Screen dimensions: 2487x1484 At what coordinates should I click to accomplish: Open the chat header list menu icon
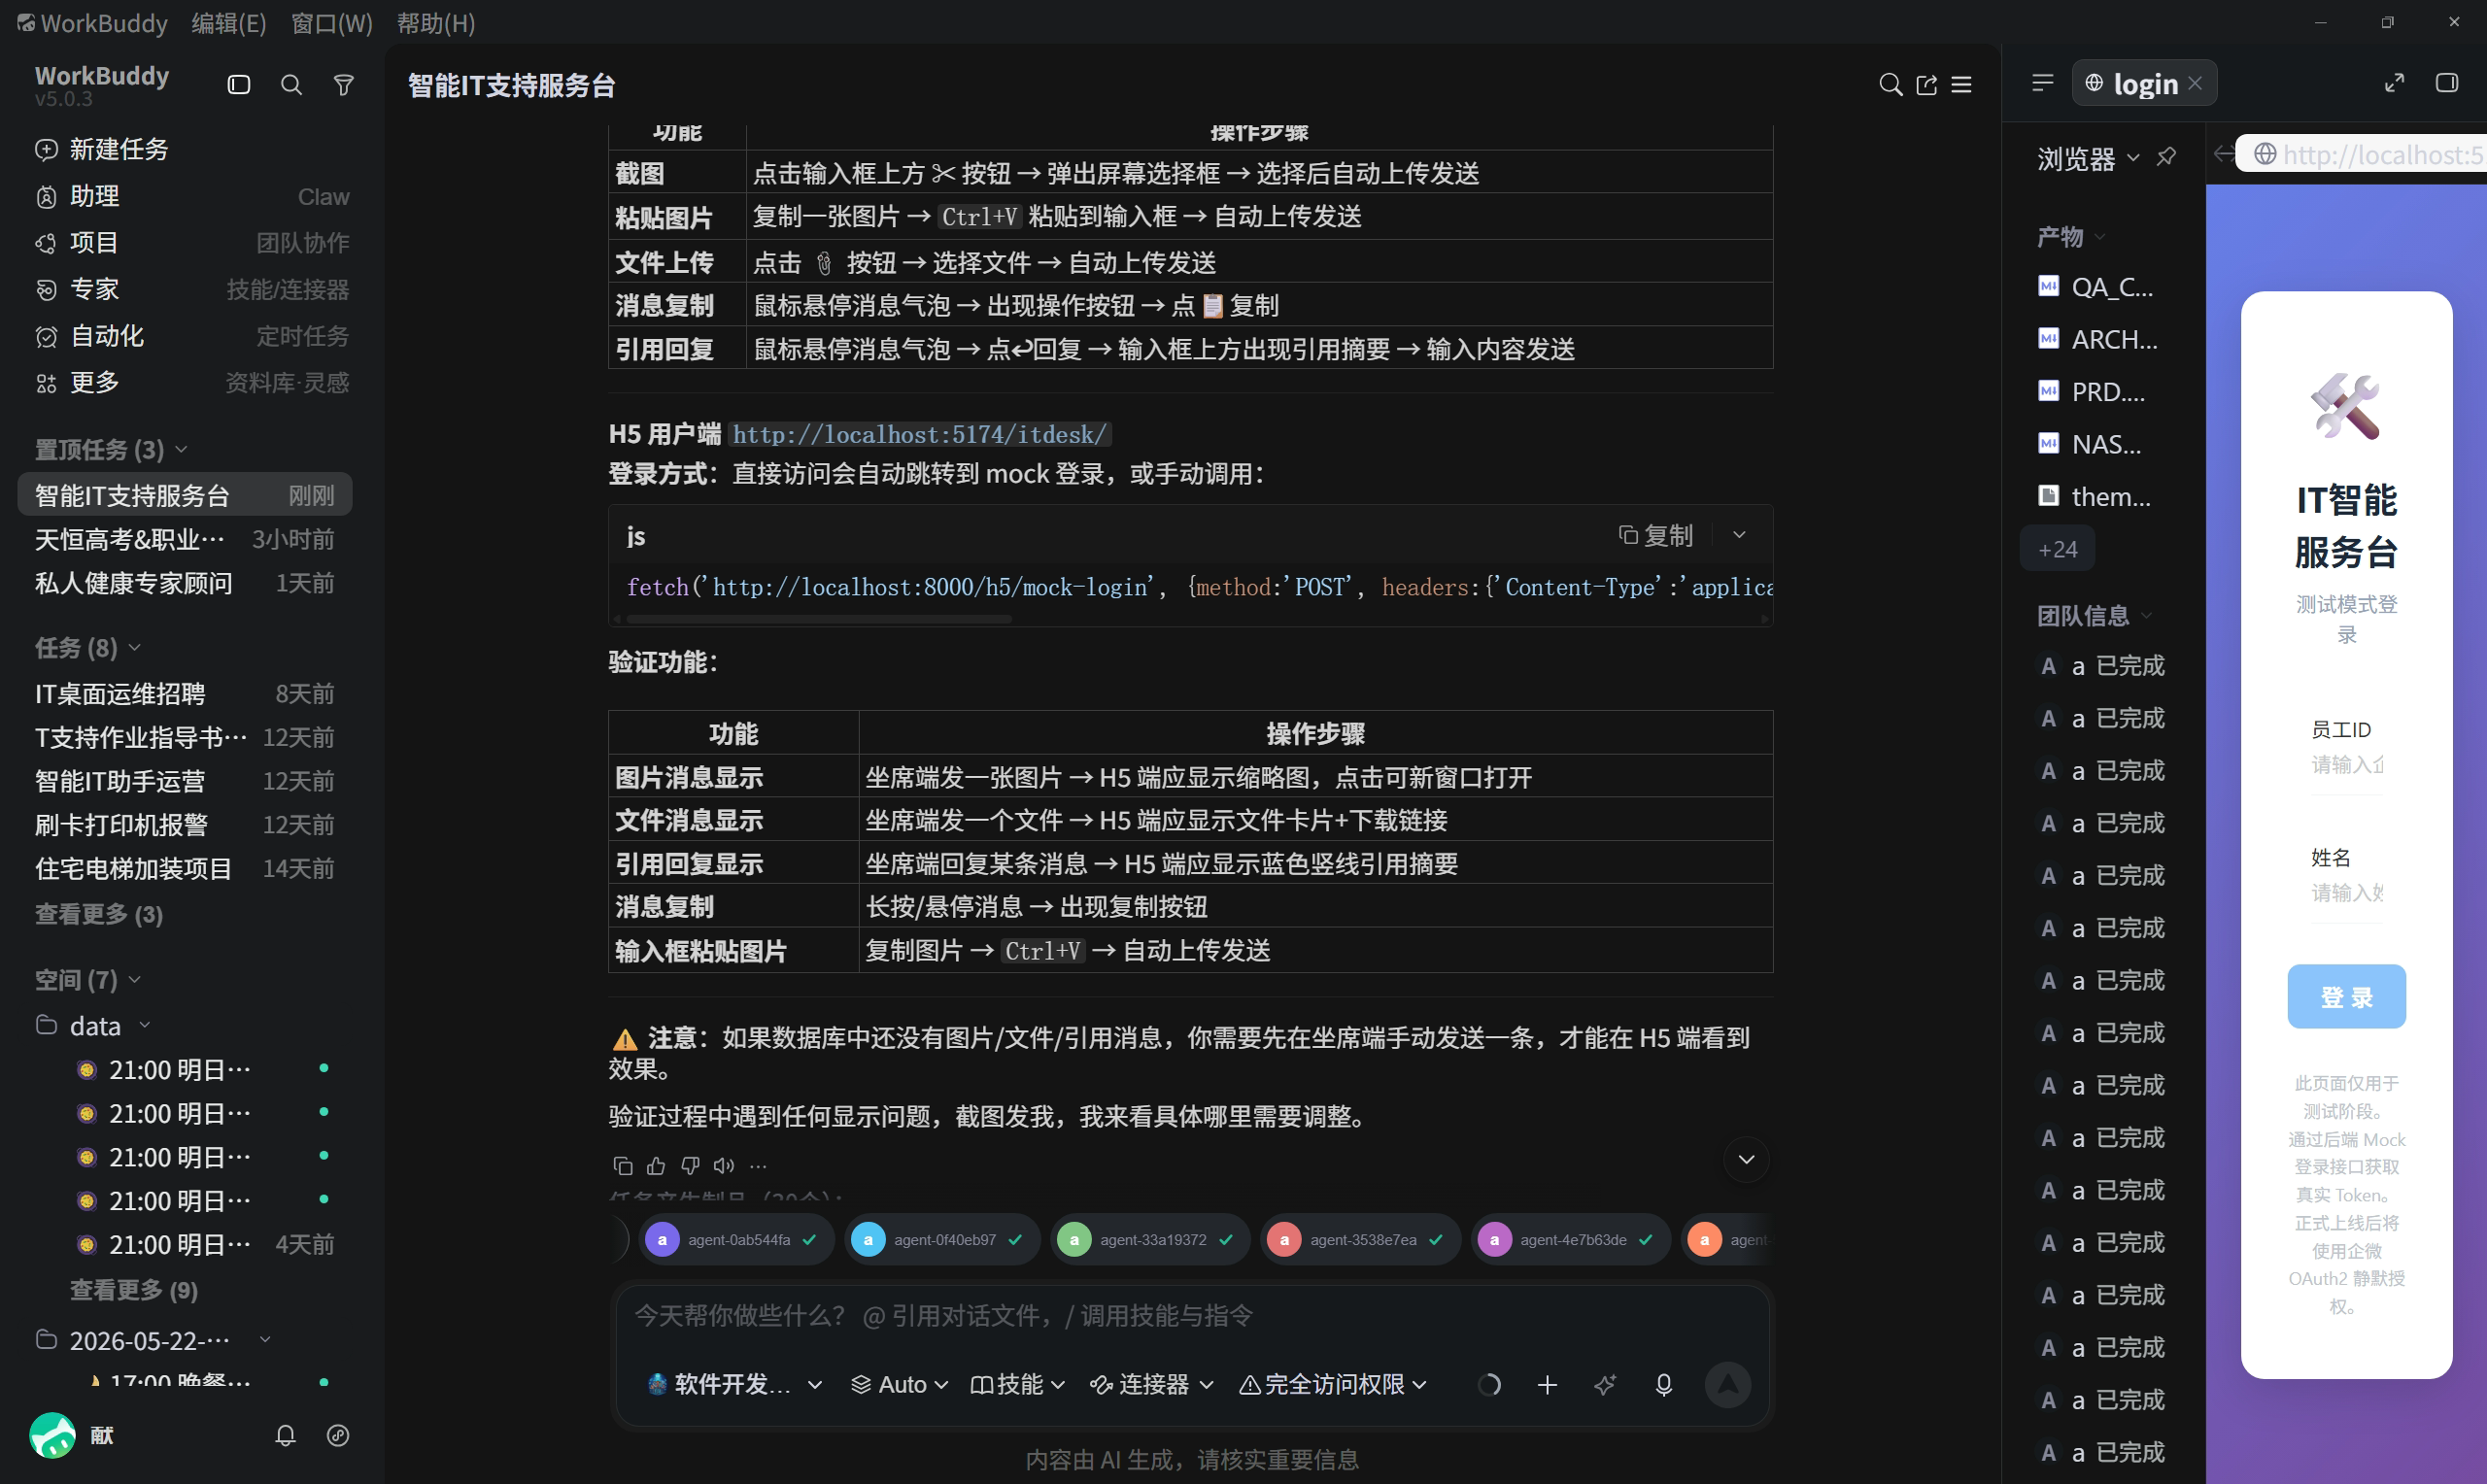pyautogui.click(x=1962, y=85)
